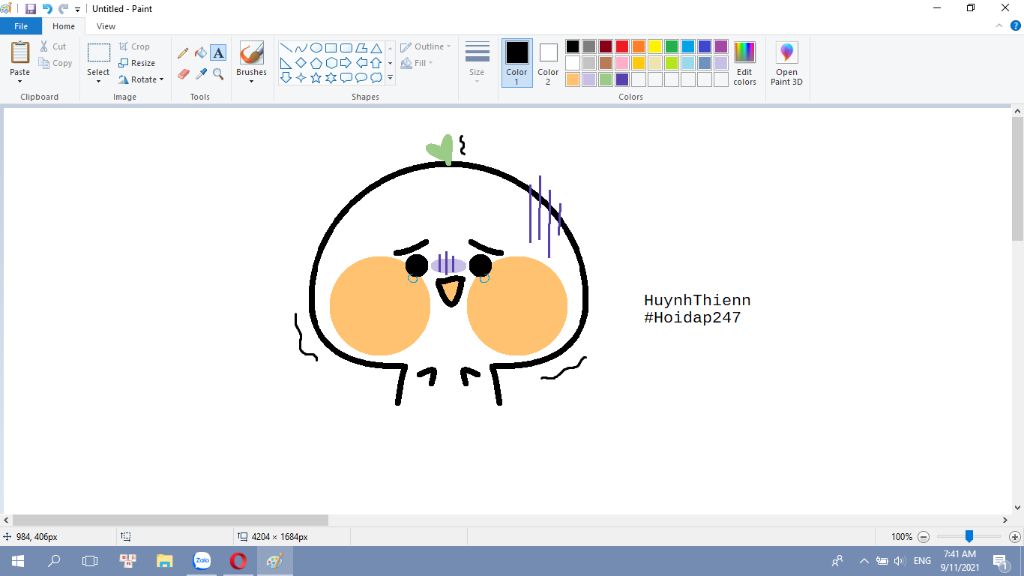
Task: Switch to the View tab
Action: click(106, 26)
